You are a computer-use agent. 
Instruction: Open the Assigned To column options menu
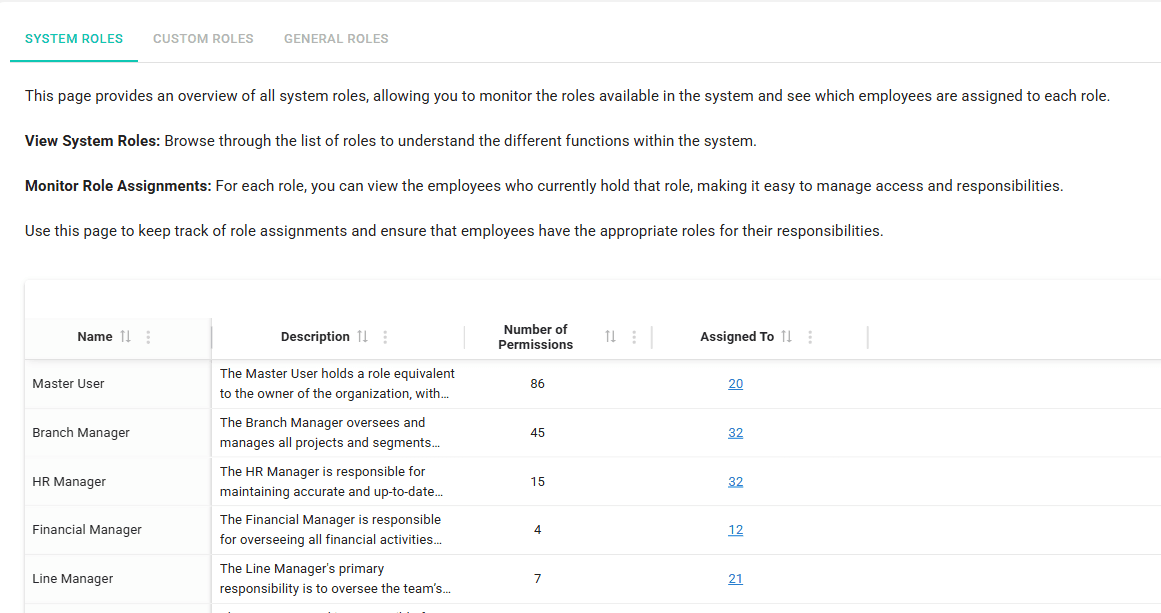(810, 336)
